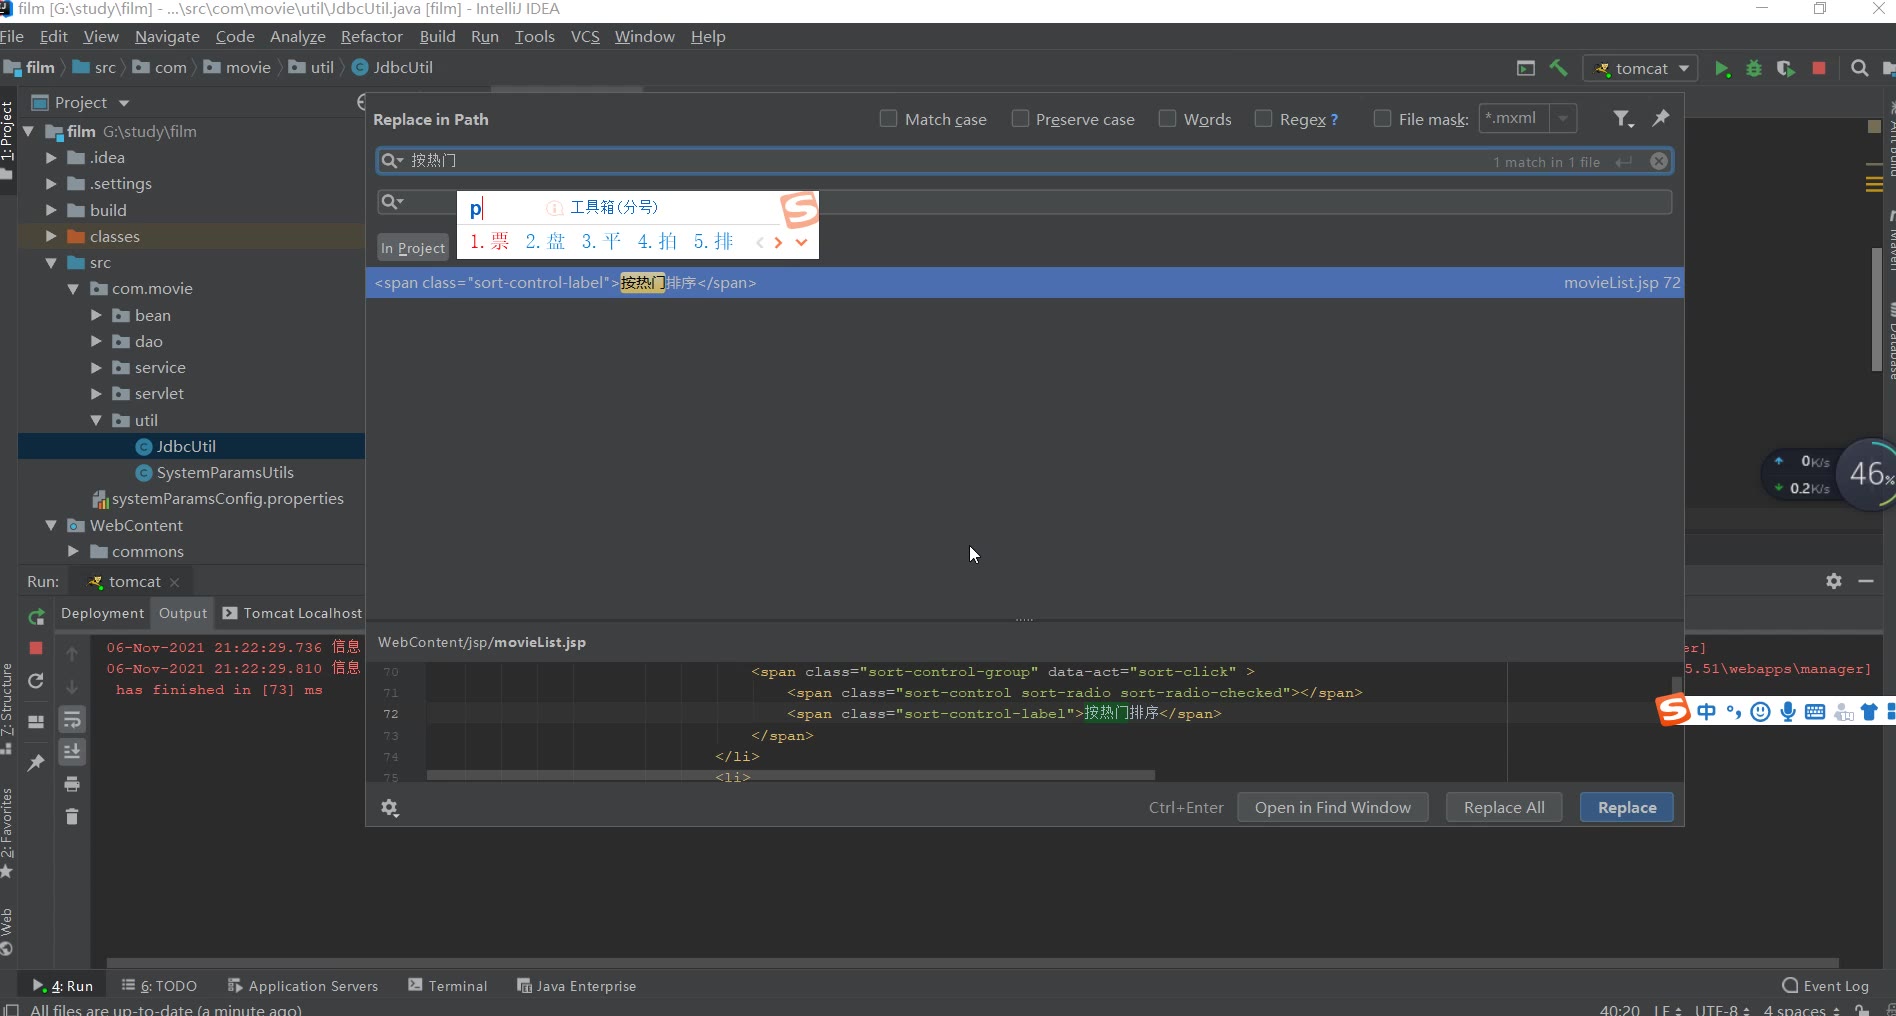Enable Match case checkbox
This screenshot has height=1016, width=1896.
888,119
